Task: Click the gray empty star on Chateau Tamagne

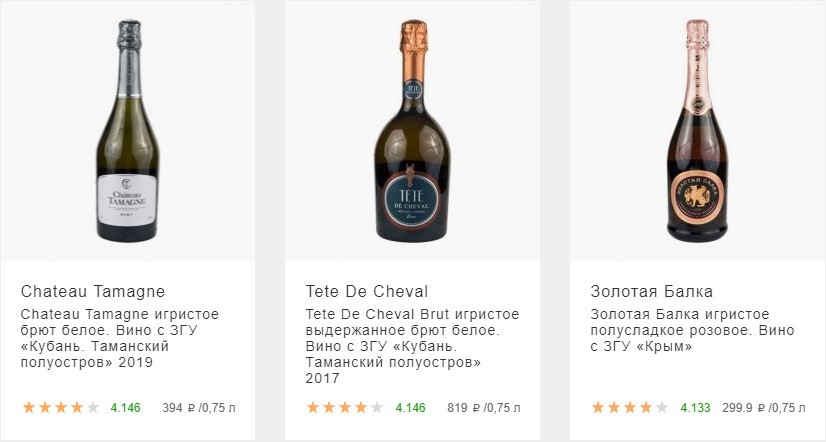Action: [x=93, y=408]
